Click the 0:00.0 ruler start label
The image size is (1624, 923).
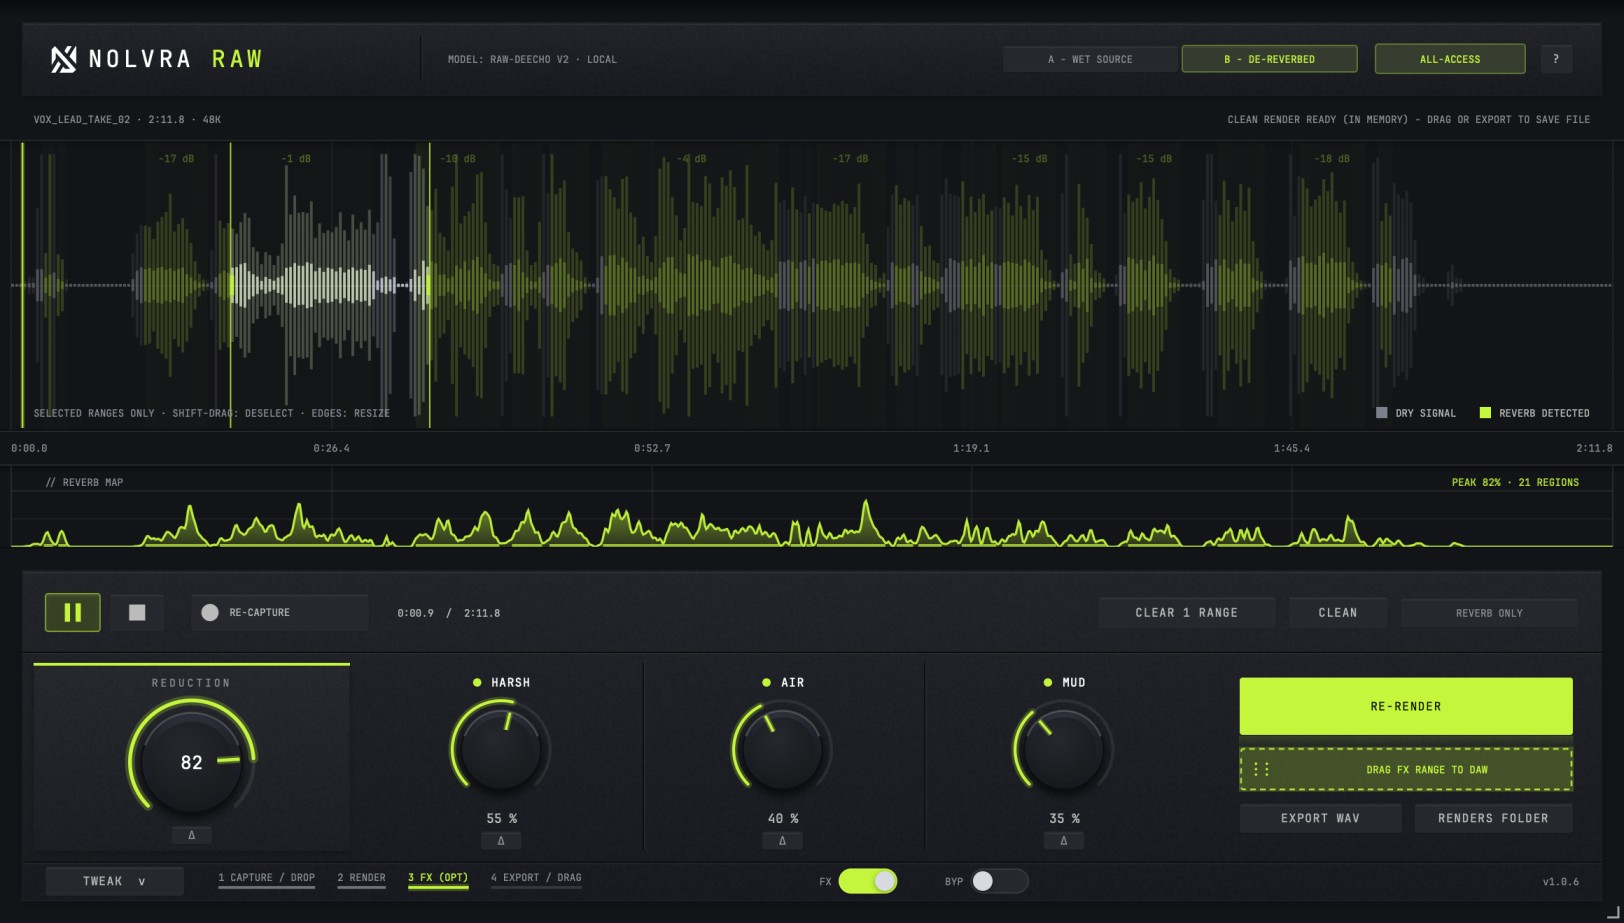pyautogui.click(x=29, y=448)
